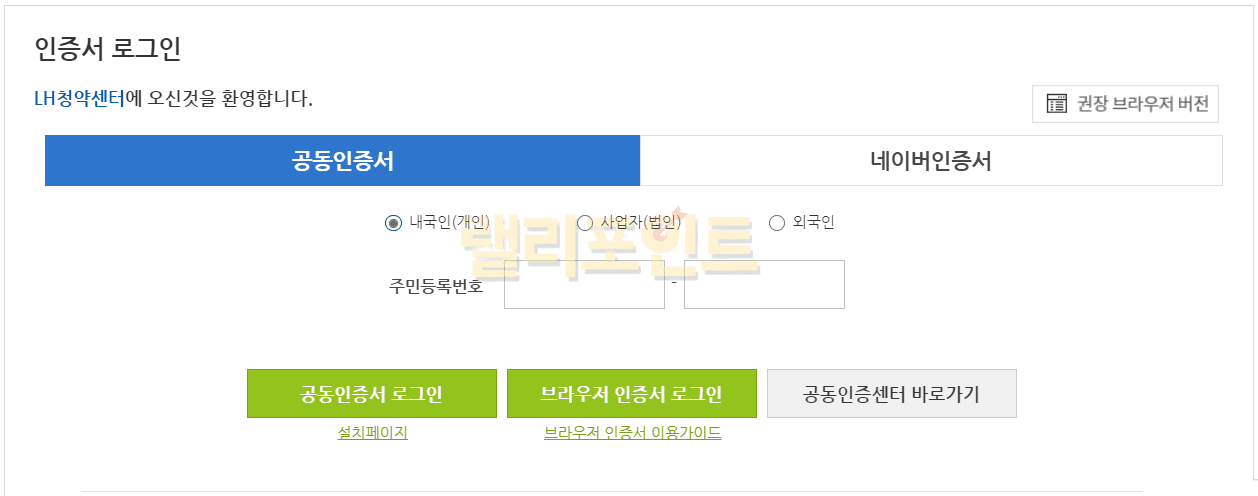
Task: Focus the first 주민등록번호 input box
Action: click(x=584, y=284)
